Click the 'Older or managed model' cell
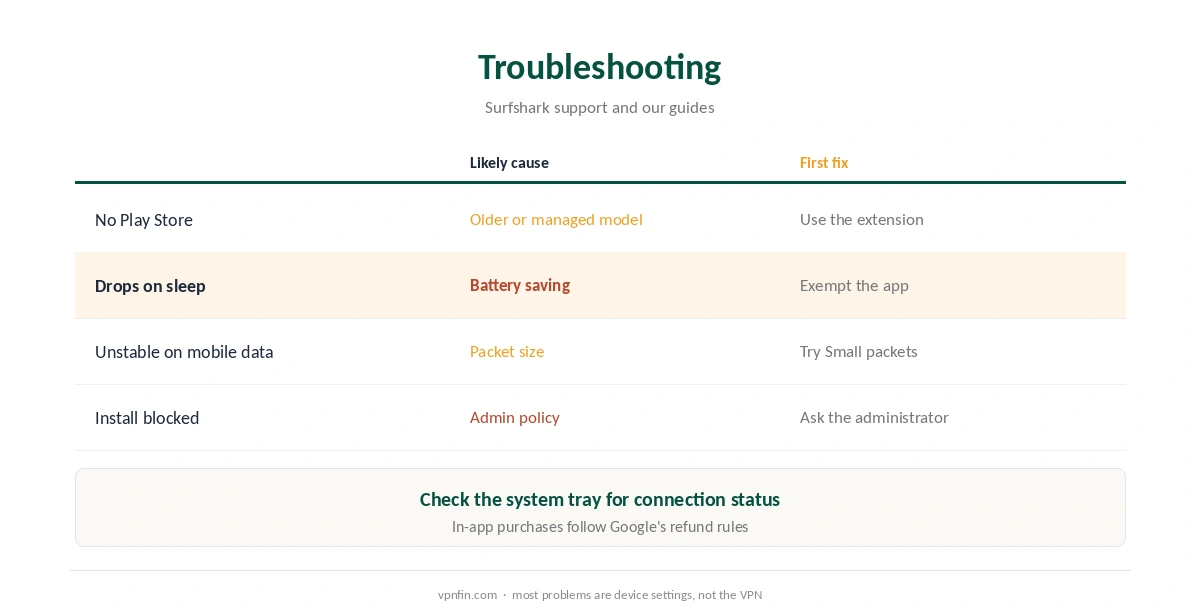Image resolution: width=1200 pixels, height=614 pixels. (x=556, y=220)
